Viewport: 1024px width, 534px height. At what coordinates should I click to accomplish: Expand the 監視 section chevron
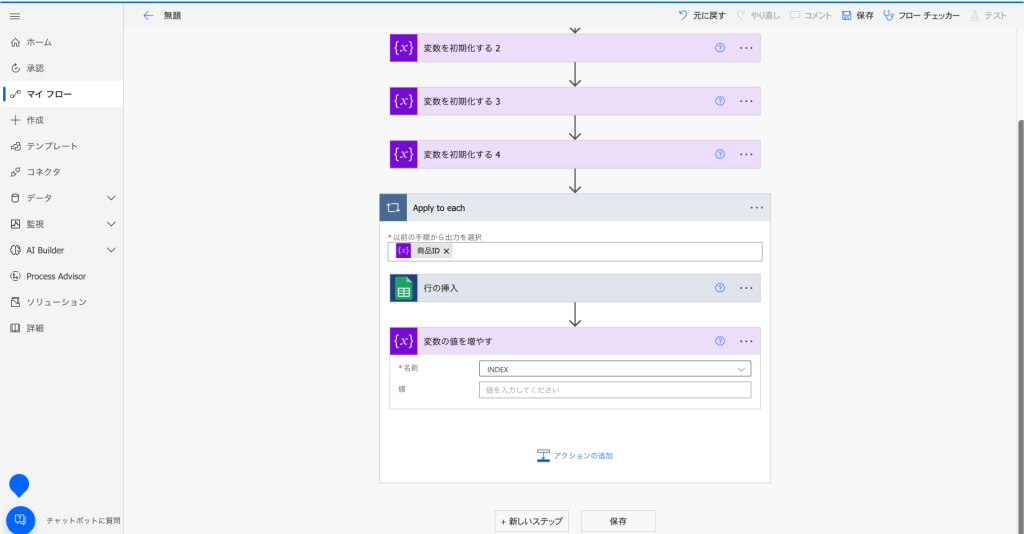(111, 224)
